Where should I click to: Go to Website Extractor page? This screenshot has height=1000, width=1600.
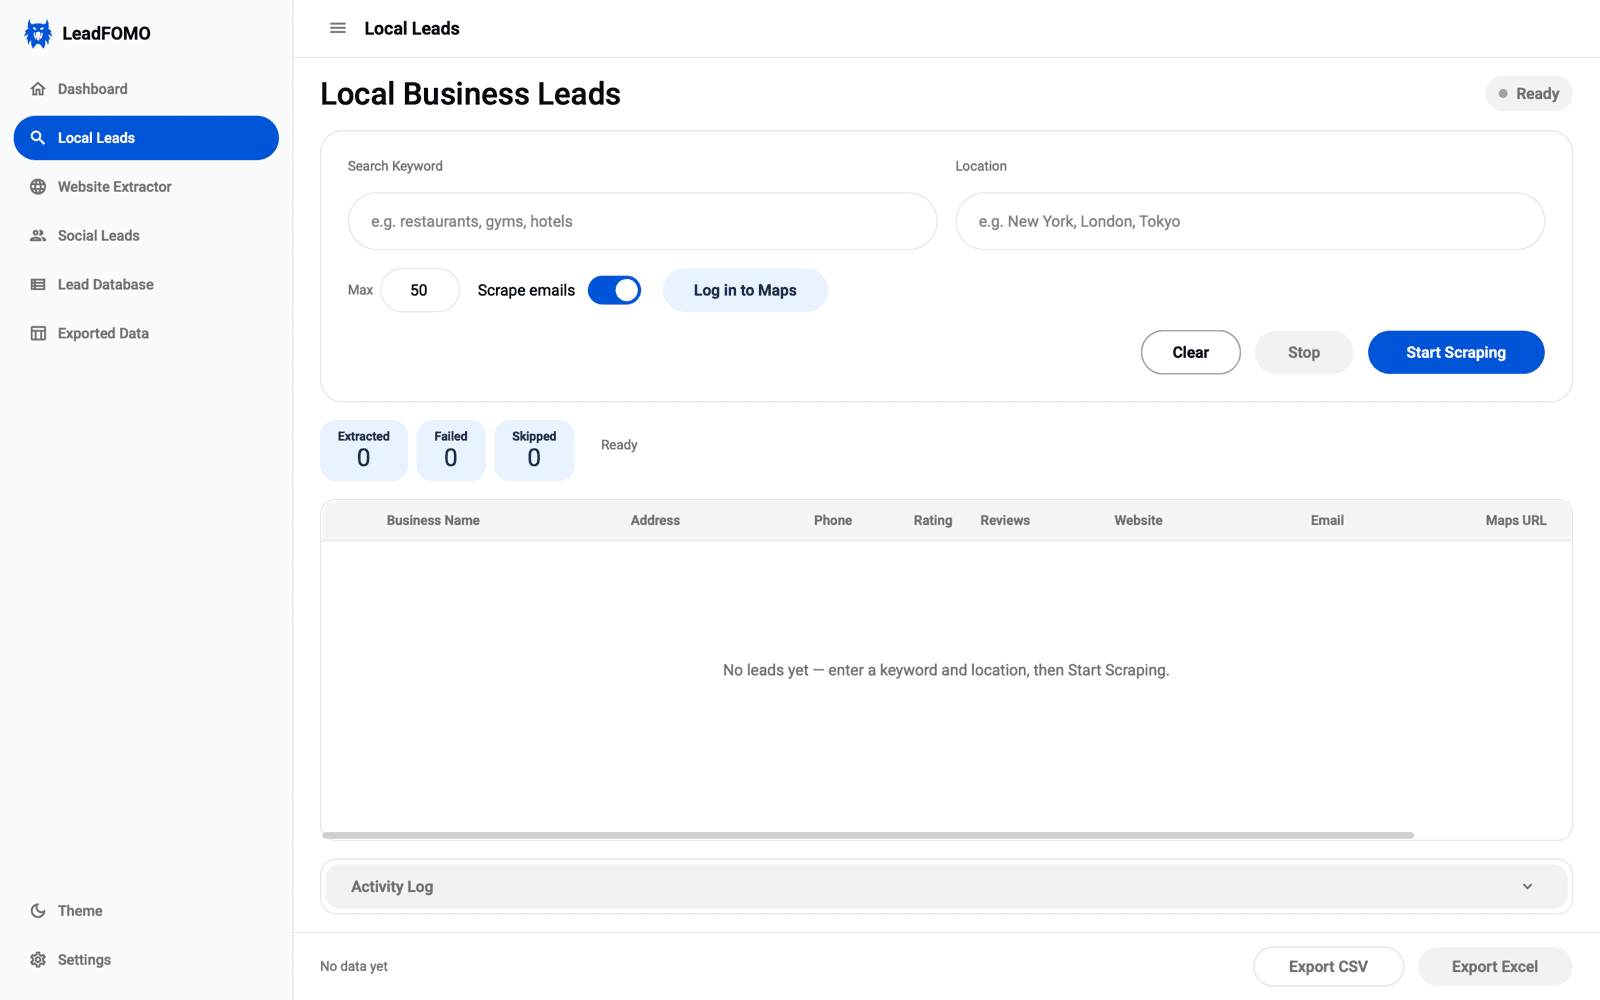[146, 187]
